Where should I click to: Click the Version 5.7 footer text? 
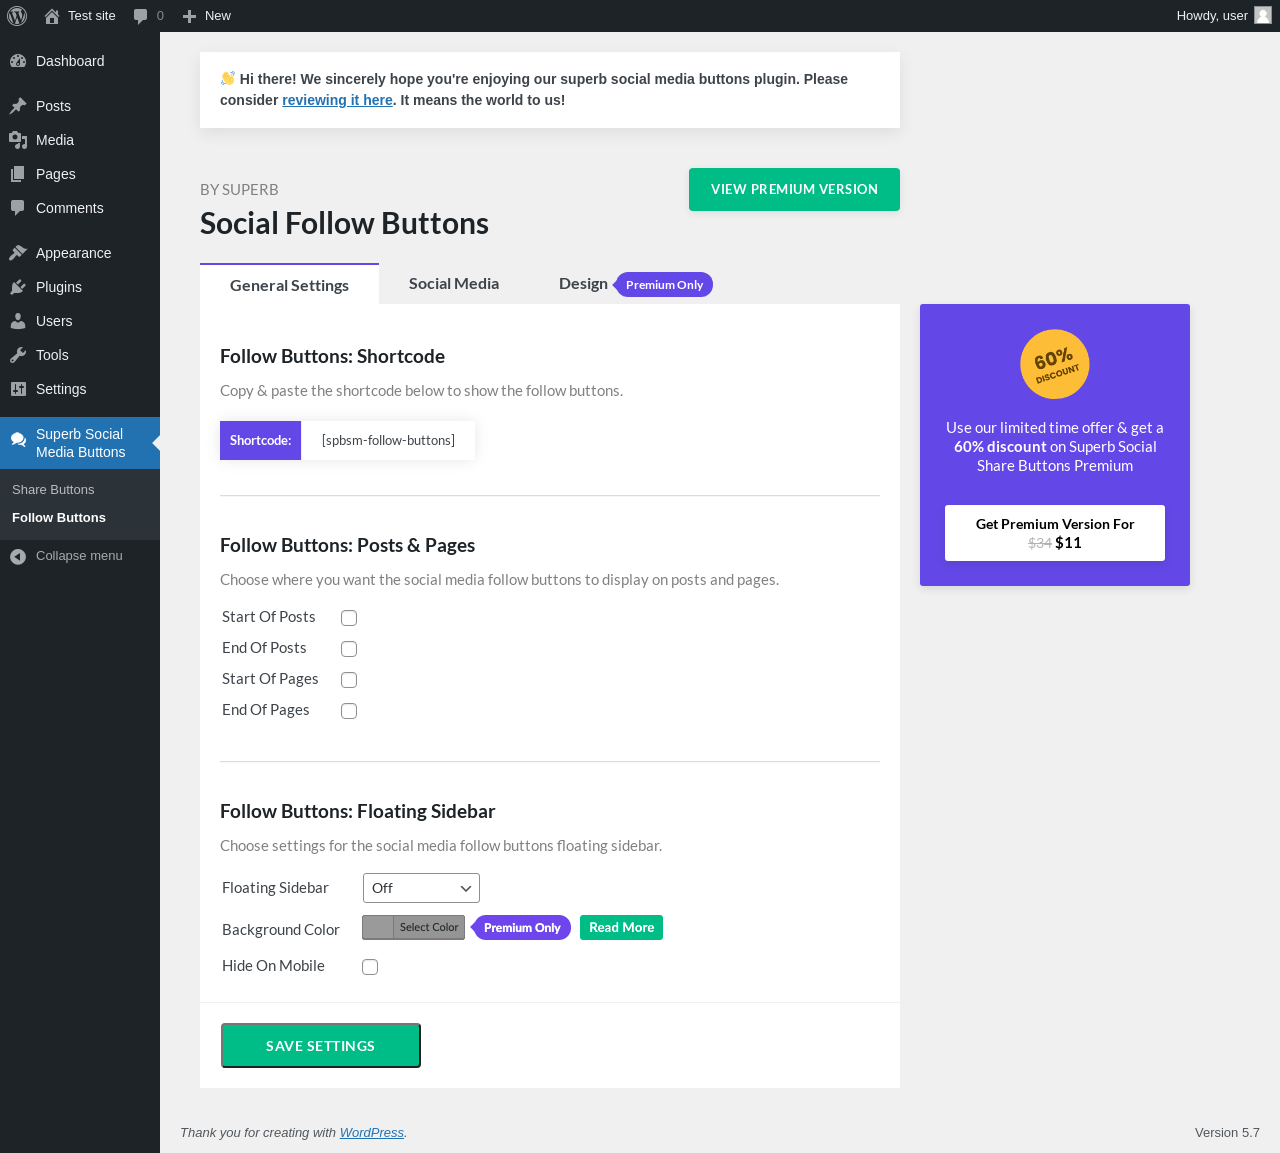pos(1227,1133)
